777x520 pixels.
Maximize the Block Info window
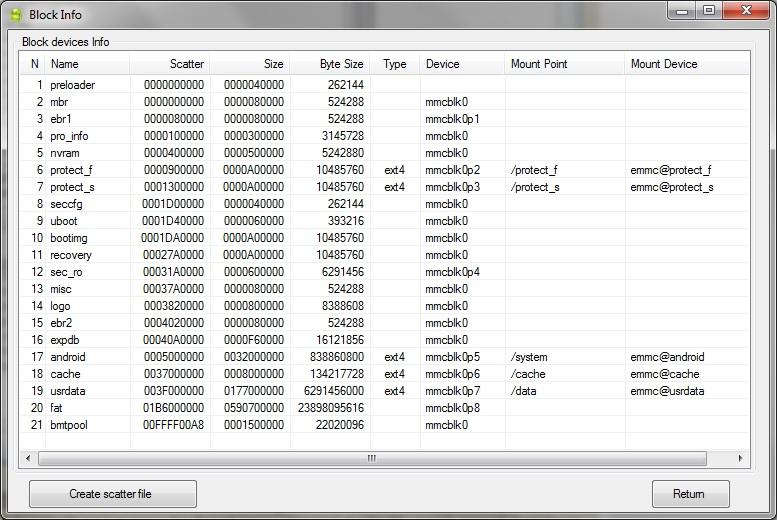709,10
